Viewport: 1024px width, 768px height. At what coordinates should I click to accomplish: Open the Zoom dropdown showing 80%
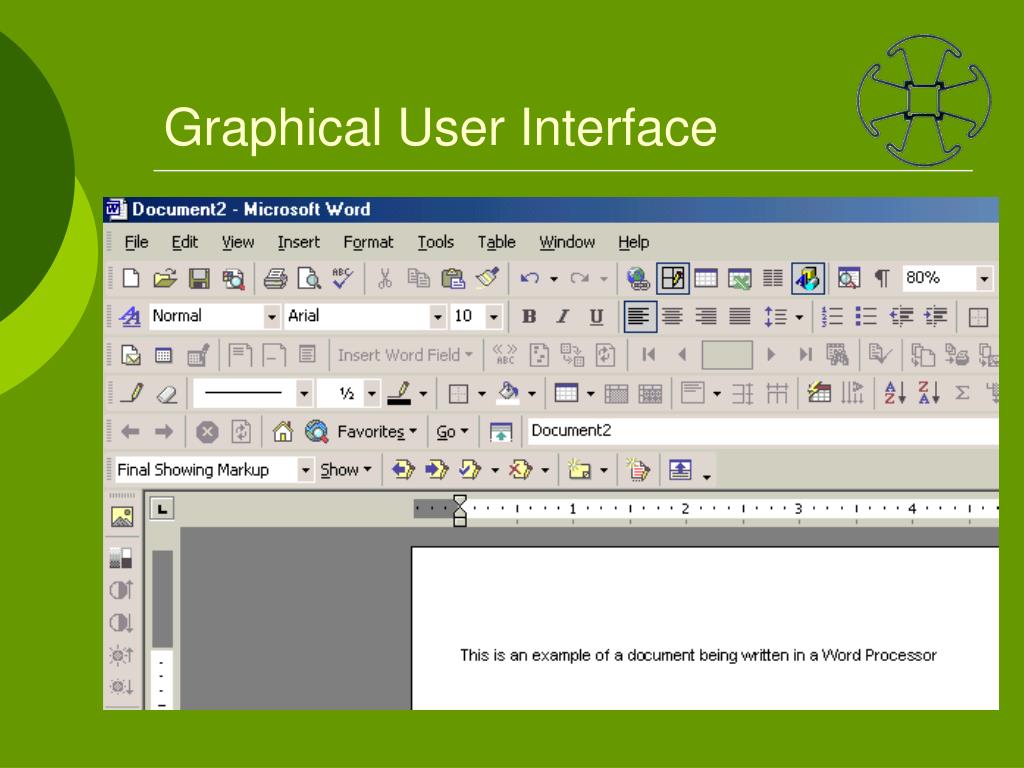pyautogui.click(x=984, y=279)
